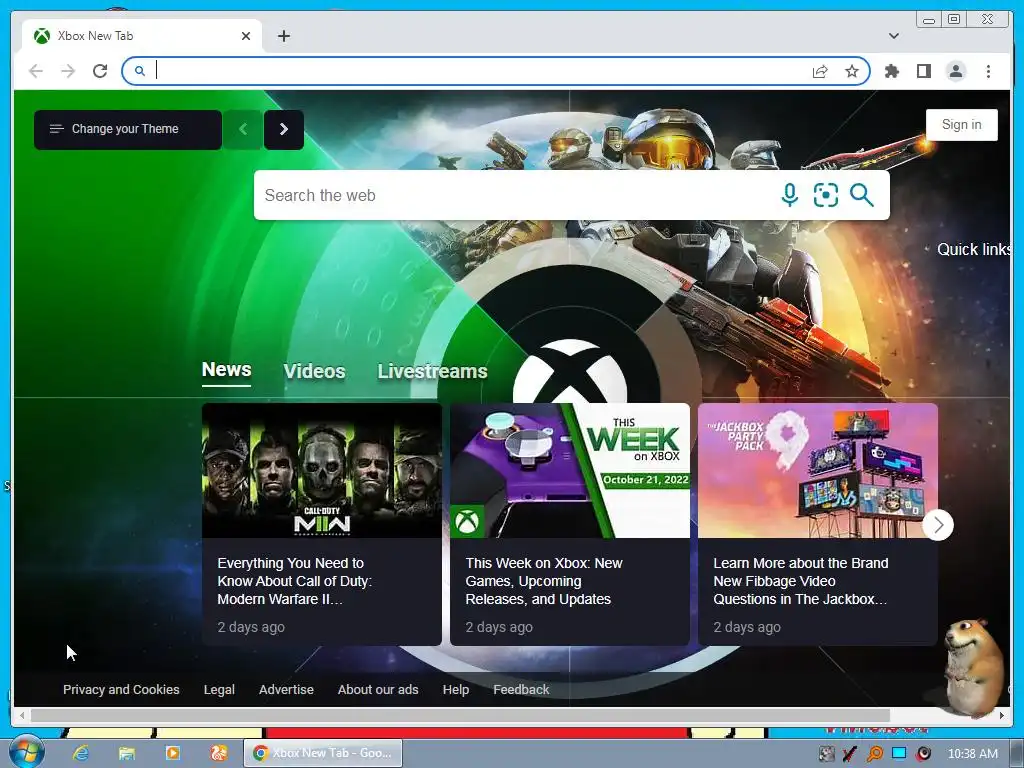Image resolution: width=1024 pixels, height=768 pixels.
Task: Open About our ads link
Action: [x=378, y=690]
